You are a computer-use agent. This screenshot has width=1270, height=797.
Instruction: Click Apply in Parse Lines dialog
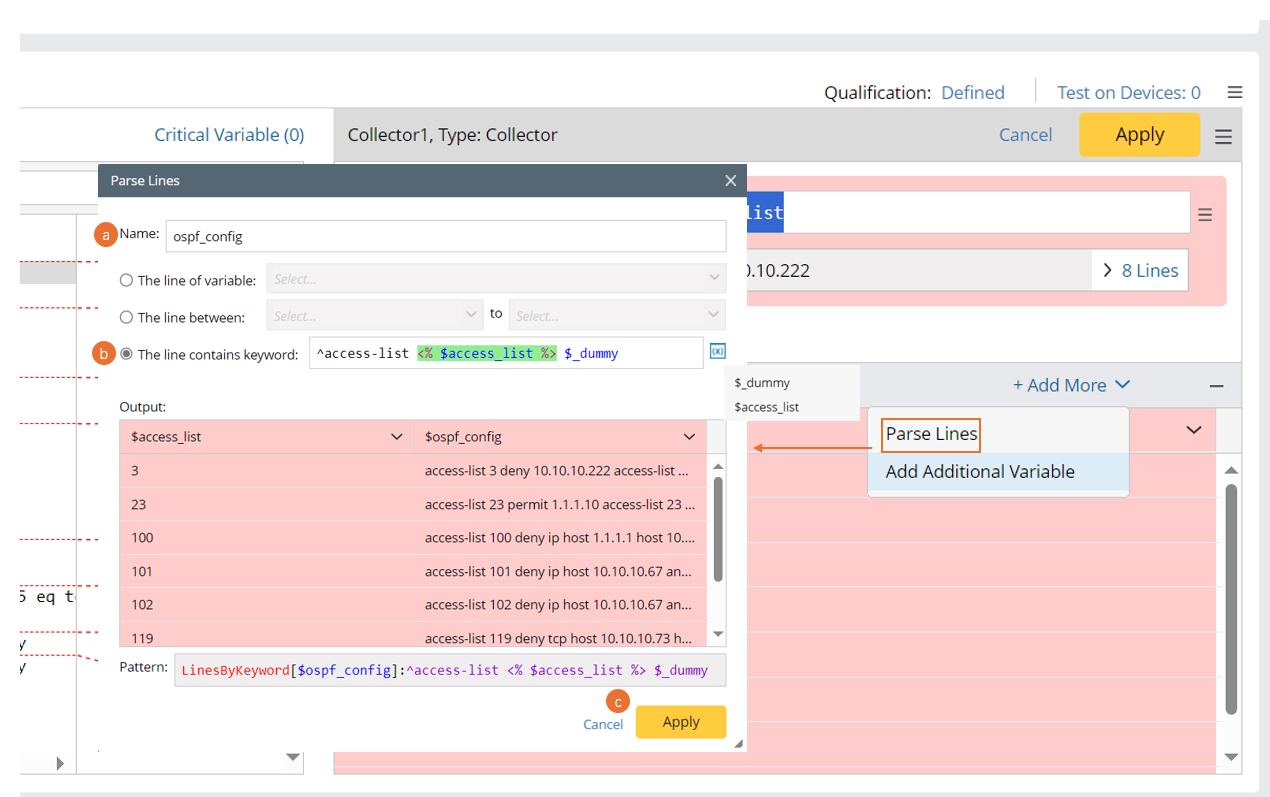tap(681, 722)
